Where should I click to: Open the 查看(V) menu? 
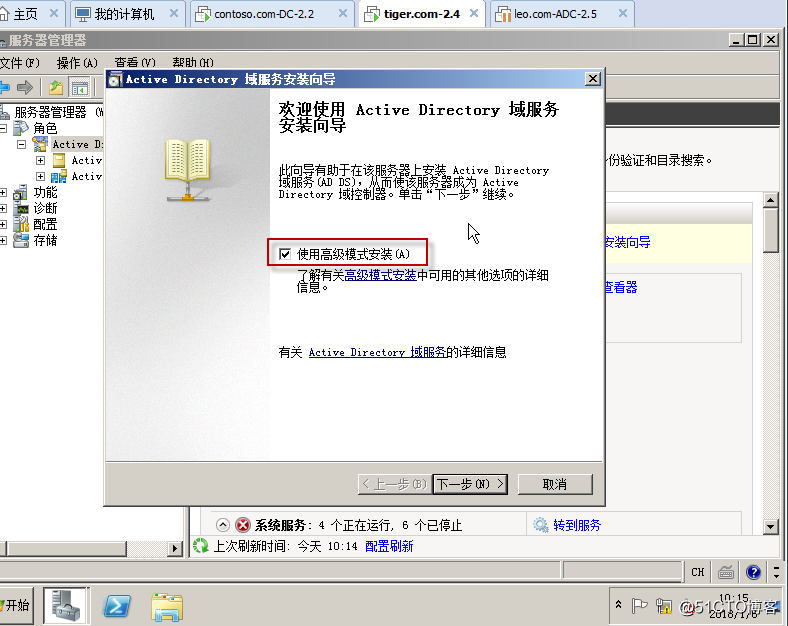(135, 63)
